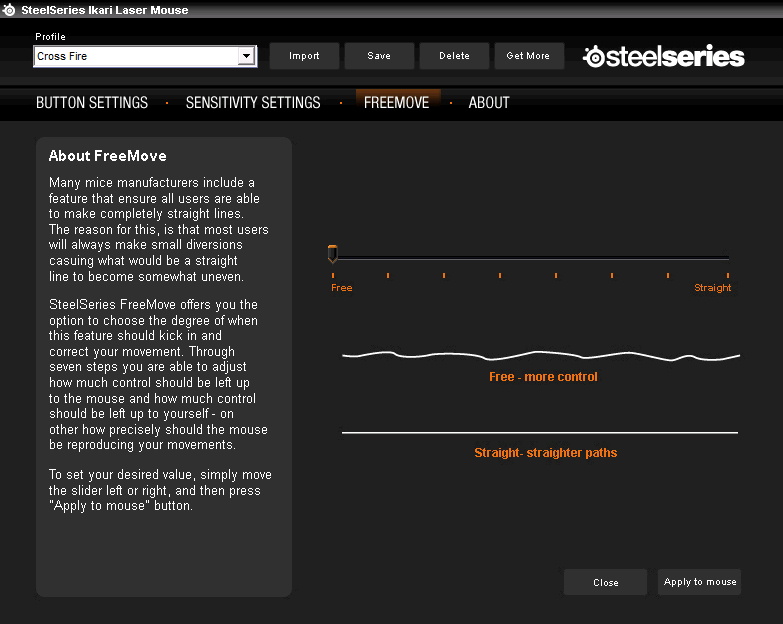The width and height of the screenshot is (783, 624).
Task: Close the settings window
Action: coord(605,582)
